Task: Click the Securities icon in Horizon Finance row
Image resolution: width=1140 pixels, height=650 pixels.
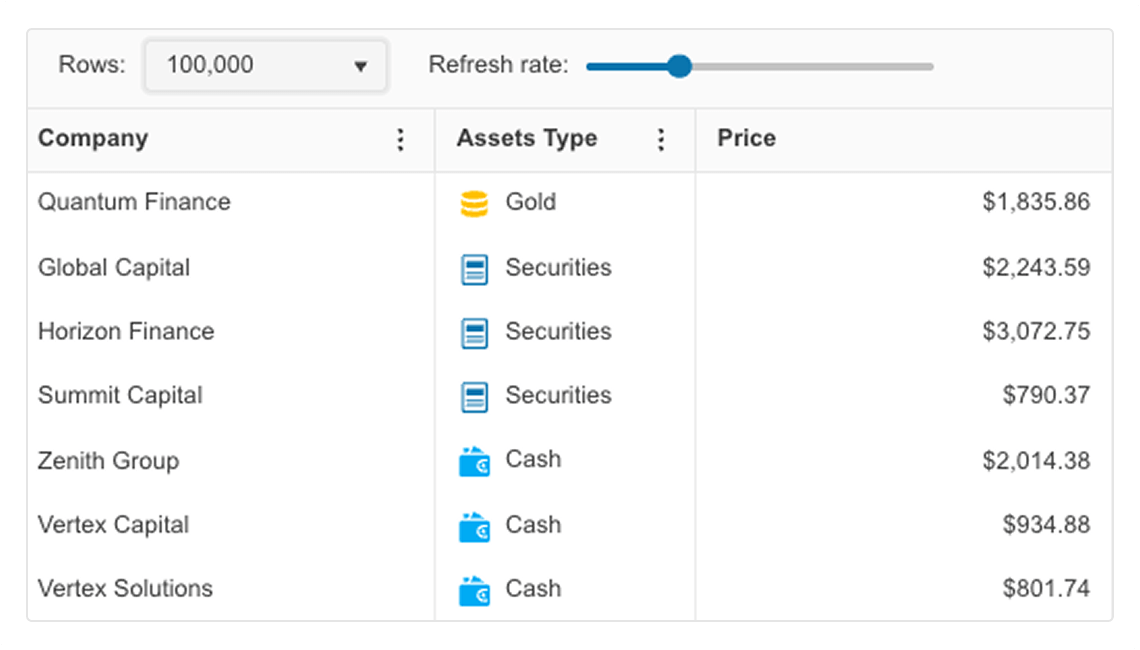Action: coord(474,333)
